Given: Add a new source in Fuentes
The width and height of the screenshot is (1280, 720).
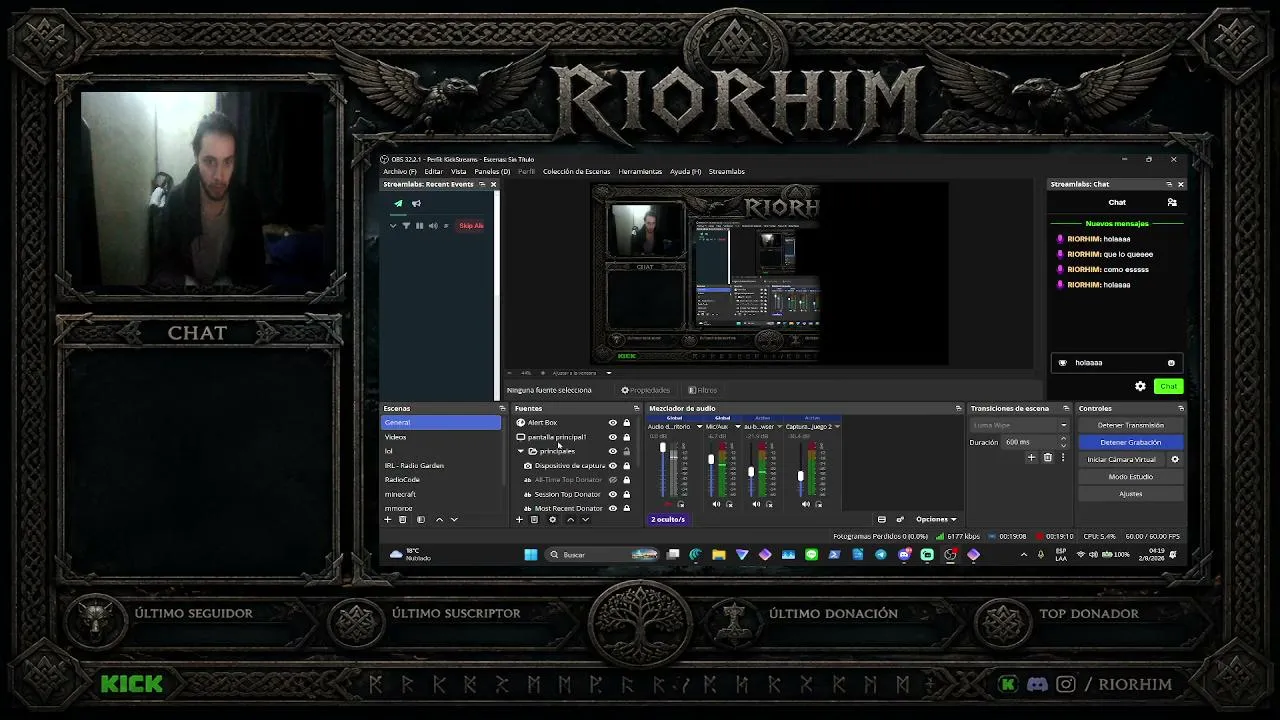Looking at the screenshot, I should click(519, 520).
